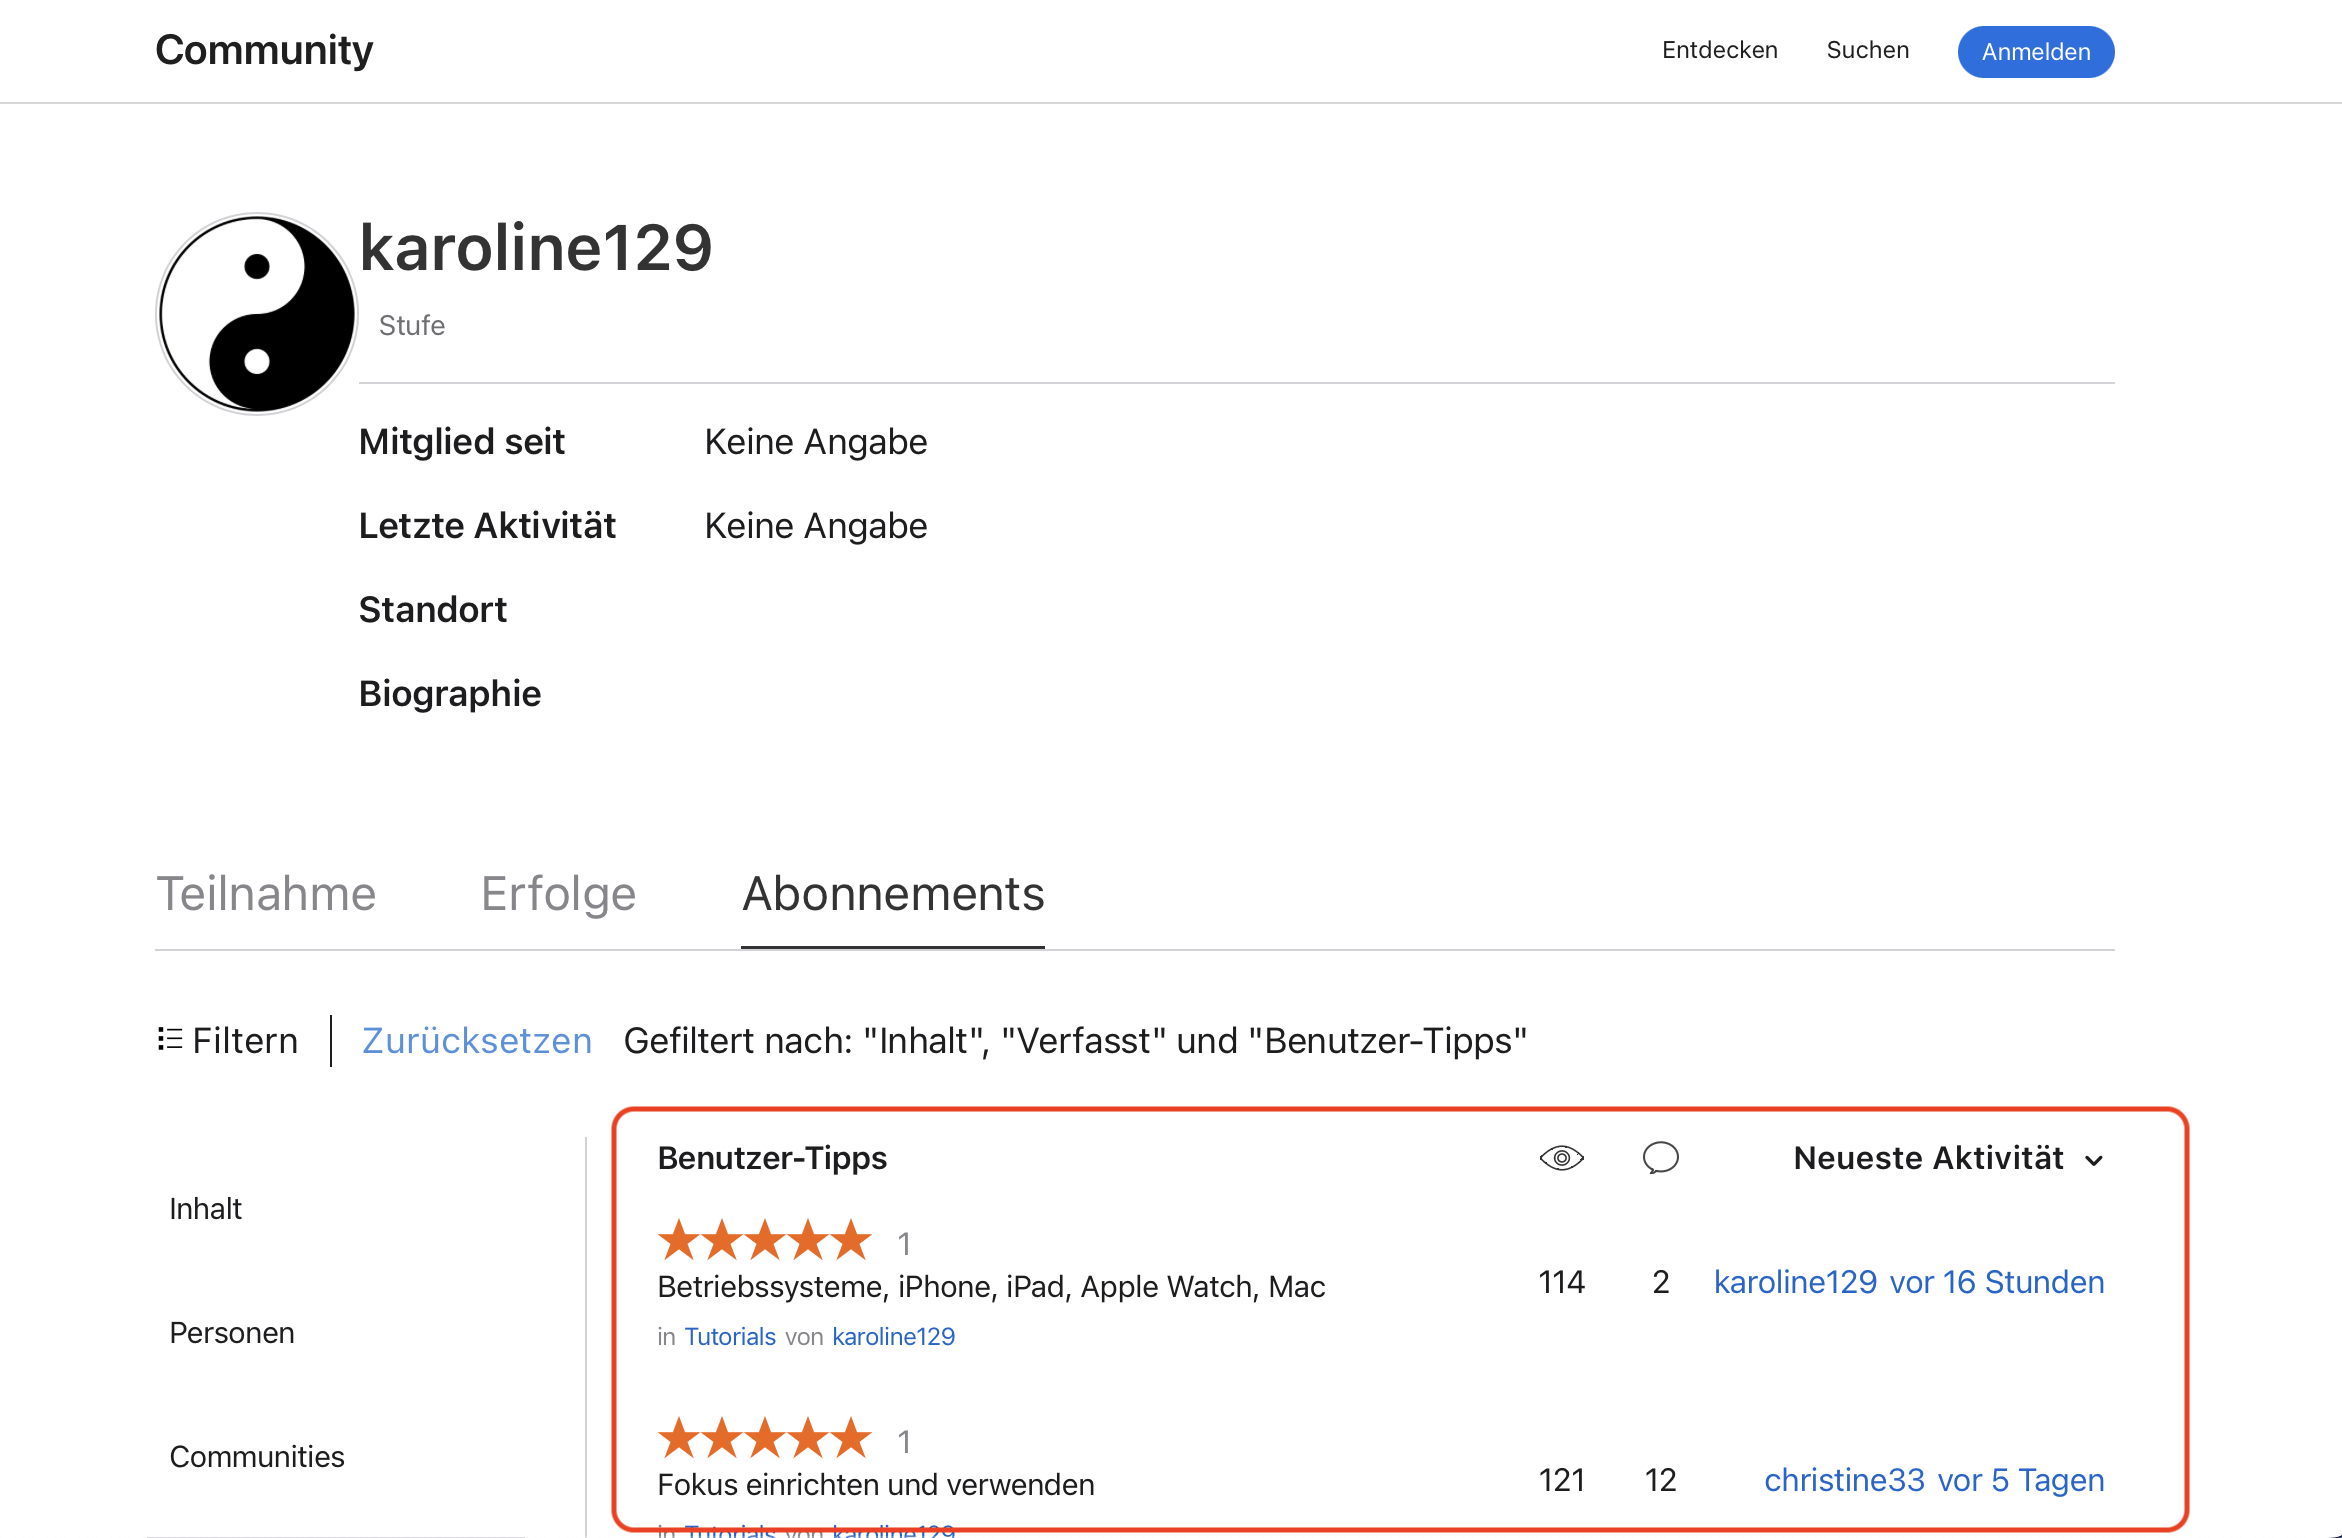Open Entdecken in the top navigation
Screen dimensions: 2342x1538
point(1719,50)
